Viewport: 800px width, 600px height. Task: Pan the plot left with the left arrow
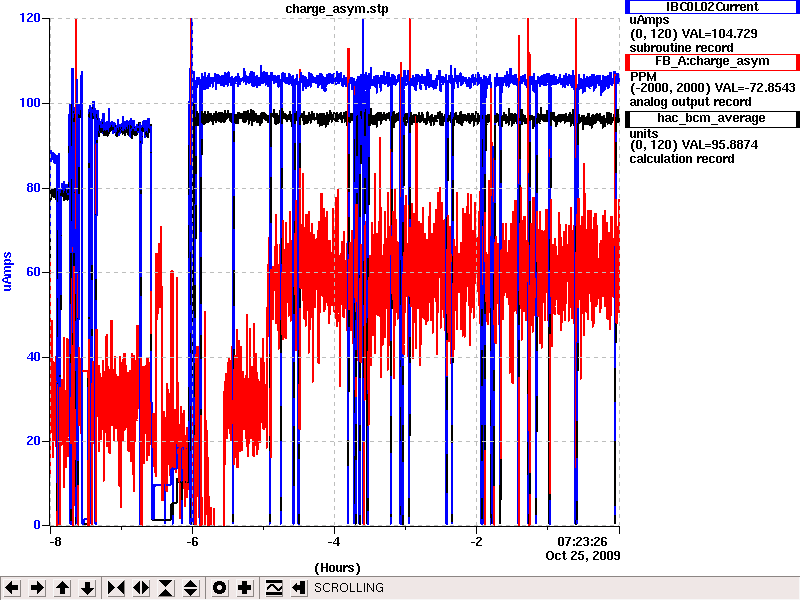[x=12, y=588]
